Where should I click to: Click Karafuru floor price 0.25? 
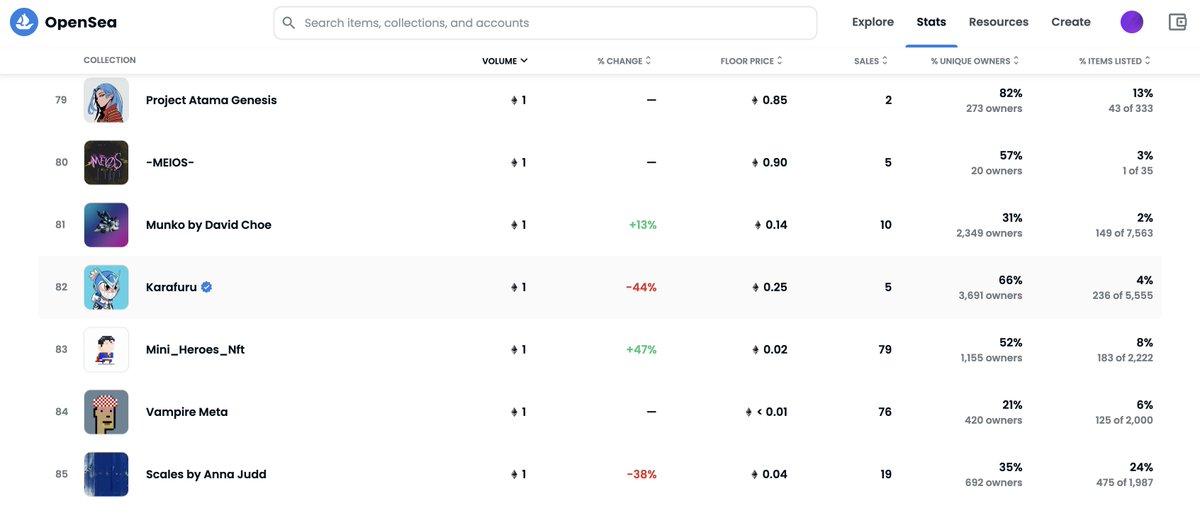[x=769, y=287]
